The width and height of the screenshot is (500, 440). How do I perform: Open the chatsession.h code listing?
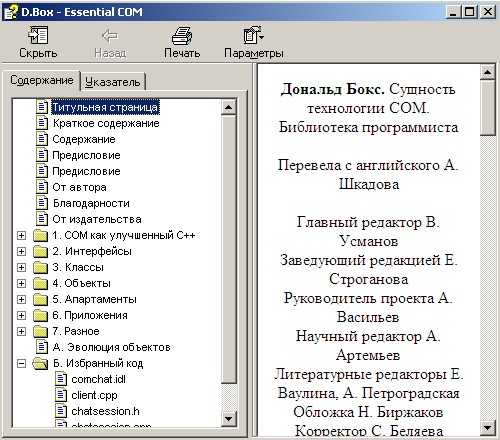[x=105, y=411]
